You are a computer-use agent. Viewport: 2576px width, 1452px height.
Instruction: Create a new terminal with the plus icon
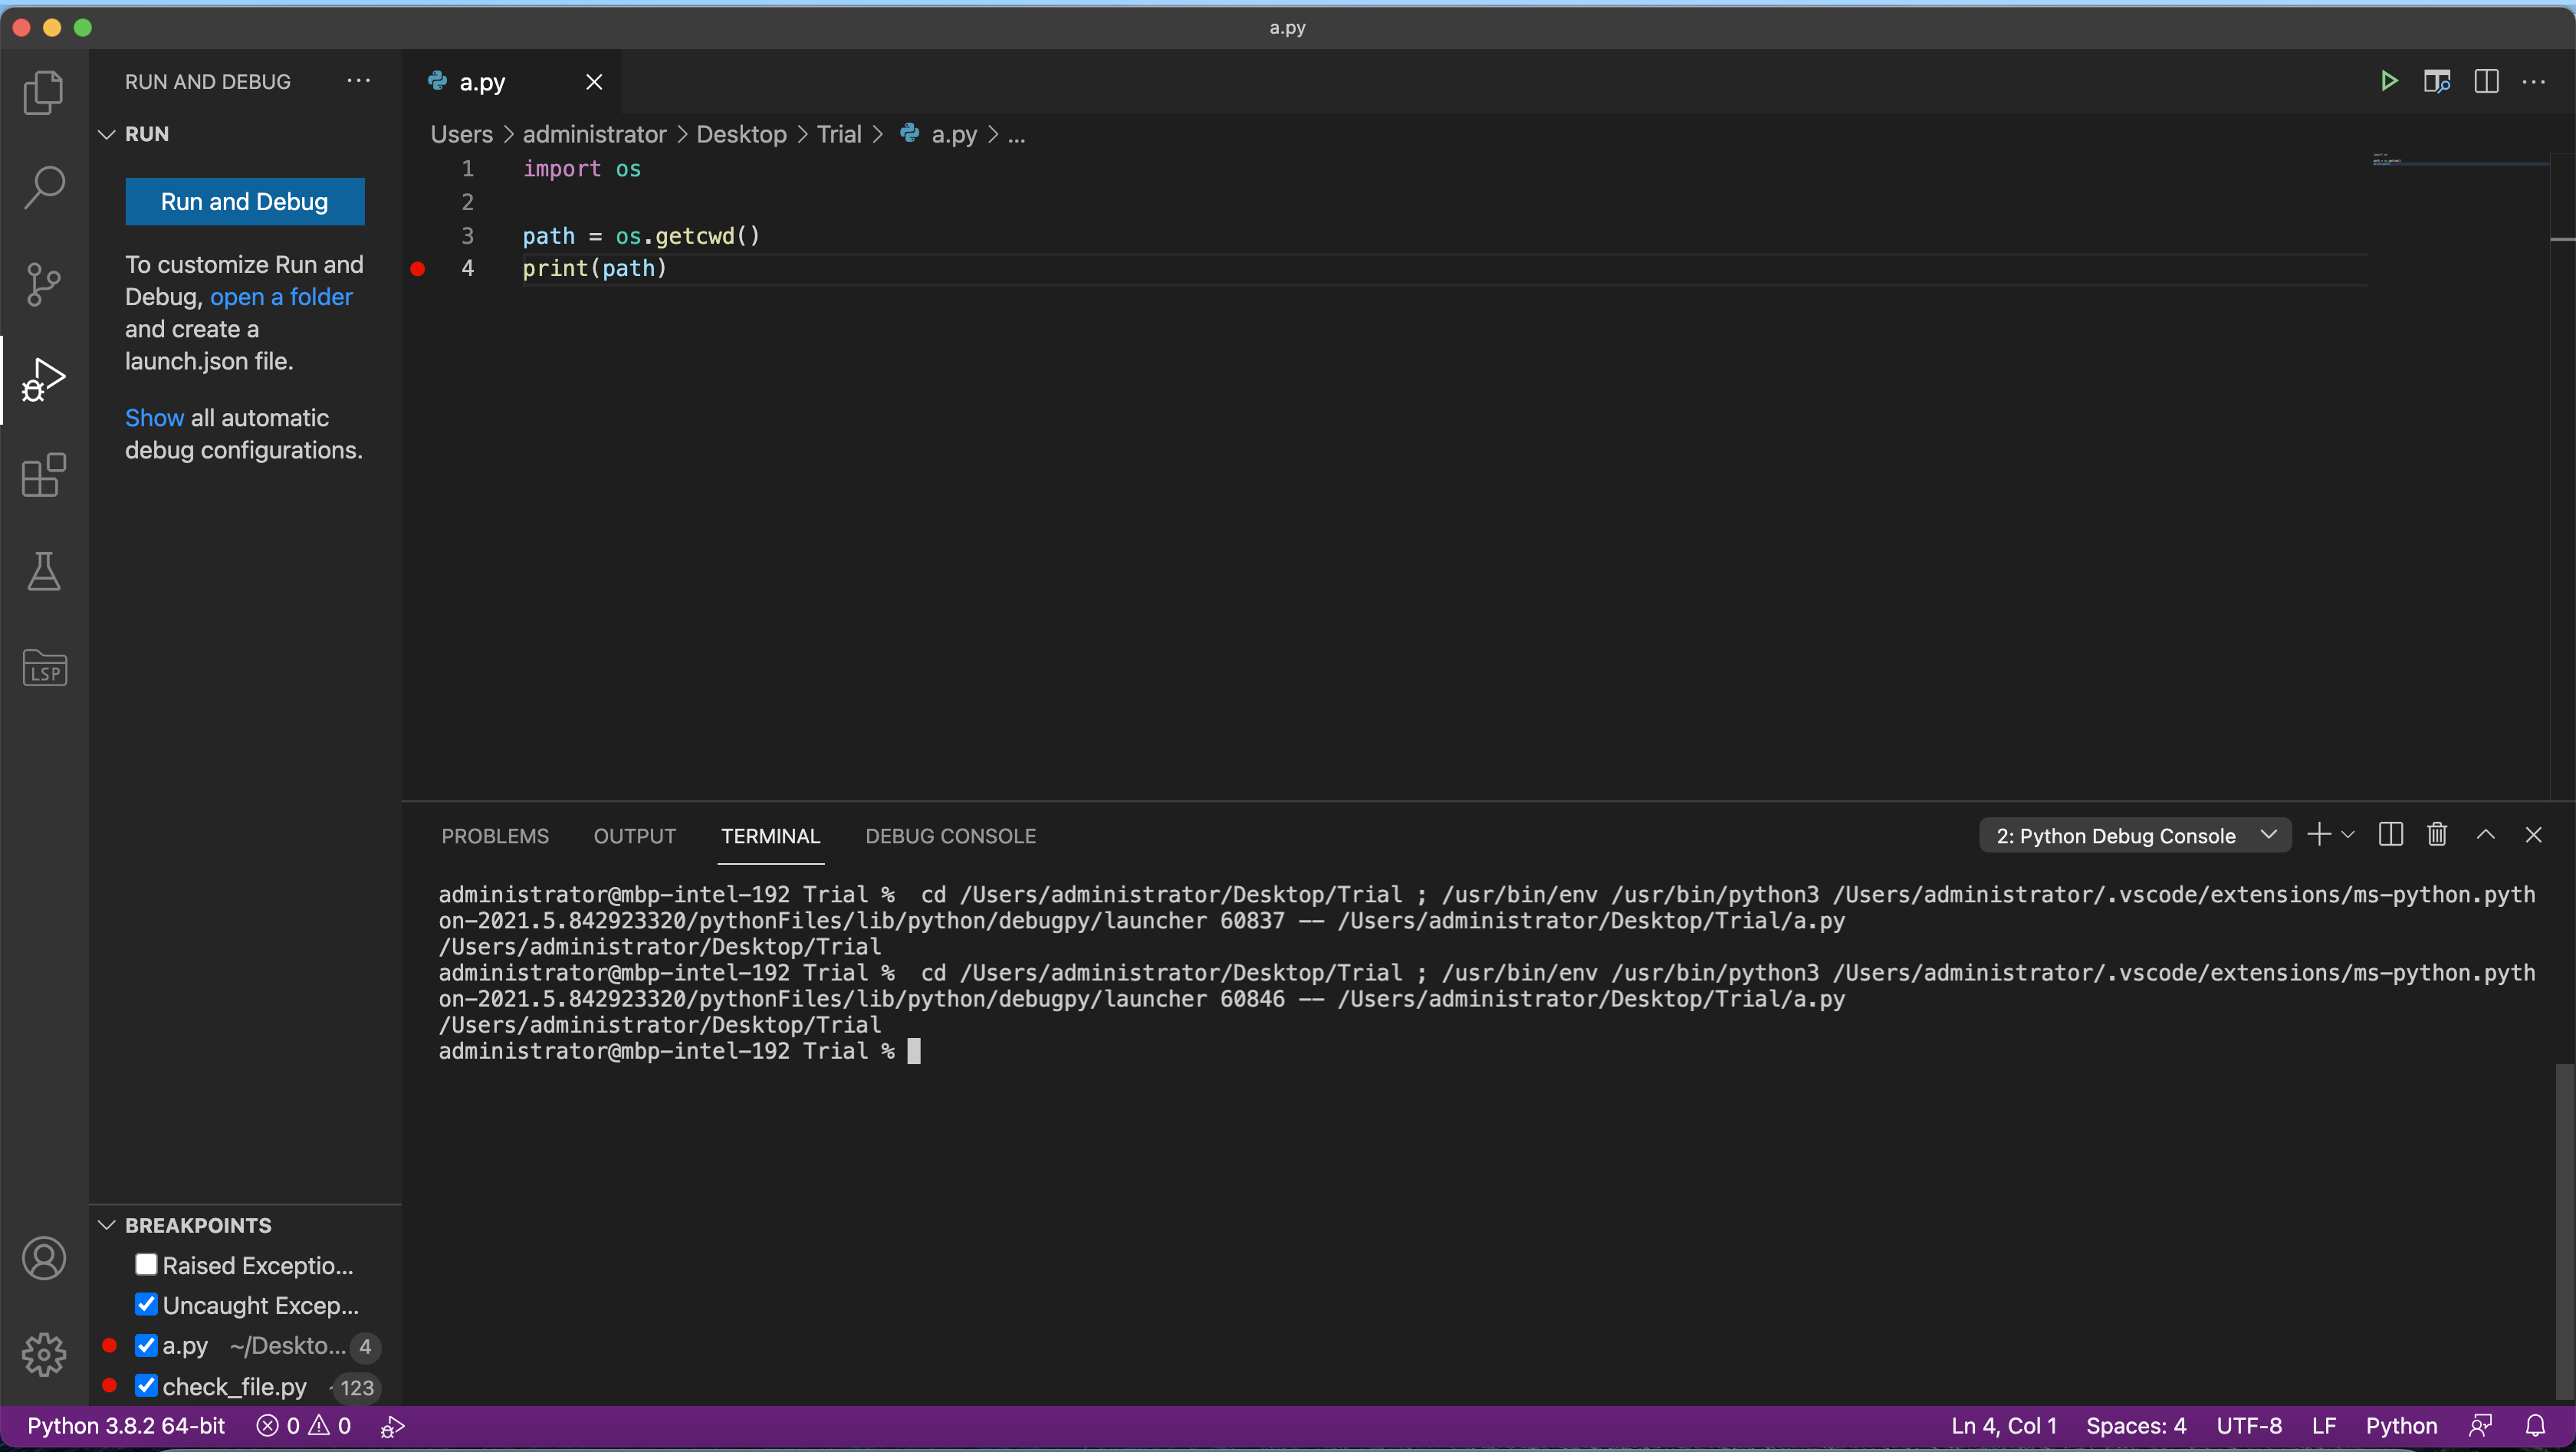[2320, 834]
